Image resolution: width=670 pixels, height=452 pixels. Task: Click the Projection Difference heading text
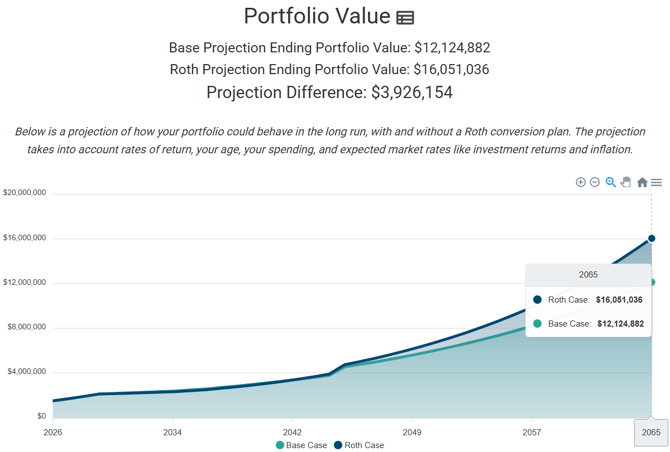(x=329, y=92)
